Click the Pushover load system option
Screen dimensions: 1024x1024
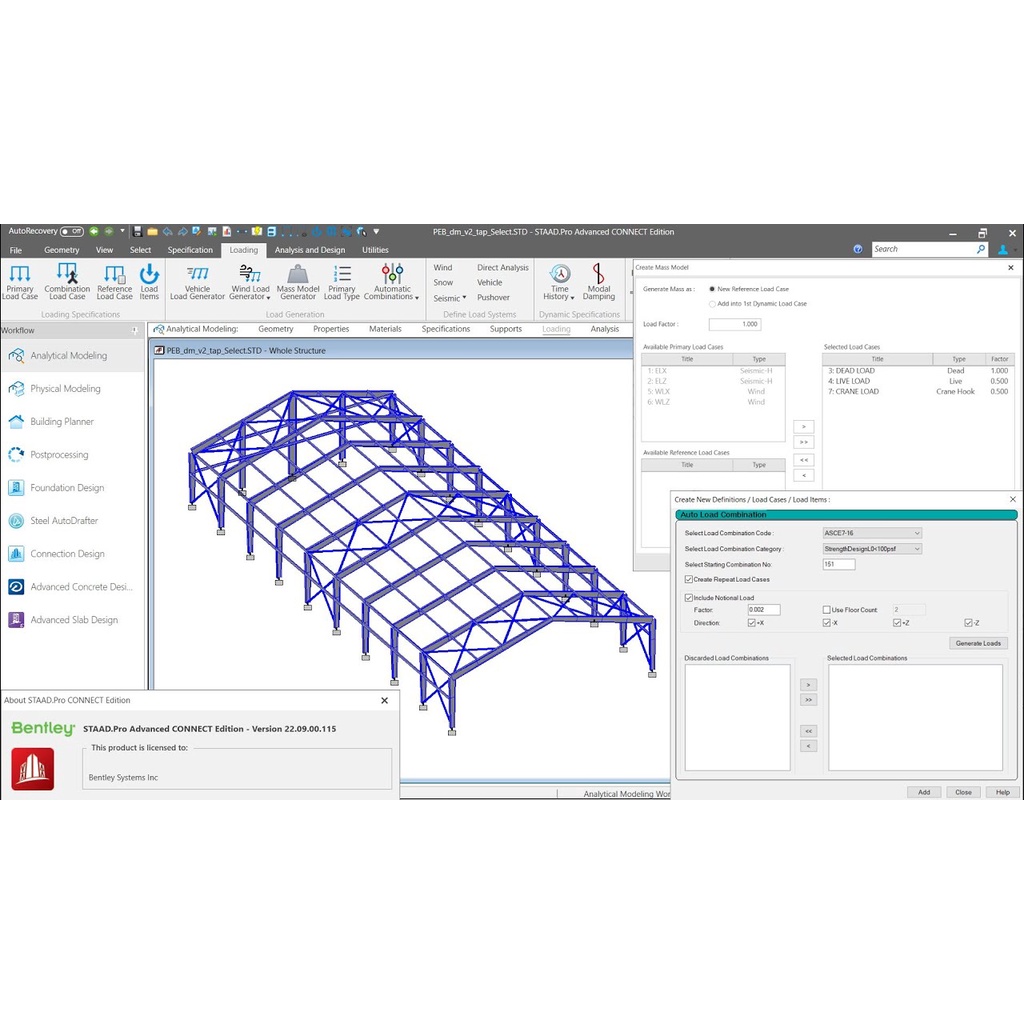493,298
